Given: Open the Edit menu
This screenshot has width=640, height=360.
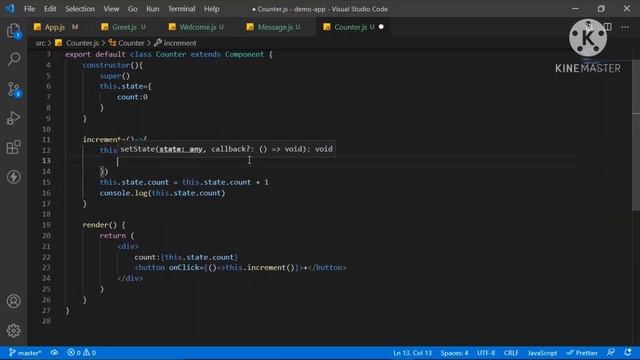Looking at the screenshot, I should [x=50, y=9].
